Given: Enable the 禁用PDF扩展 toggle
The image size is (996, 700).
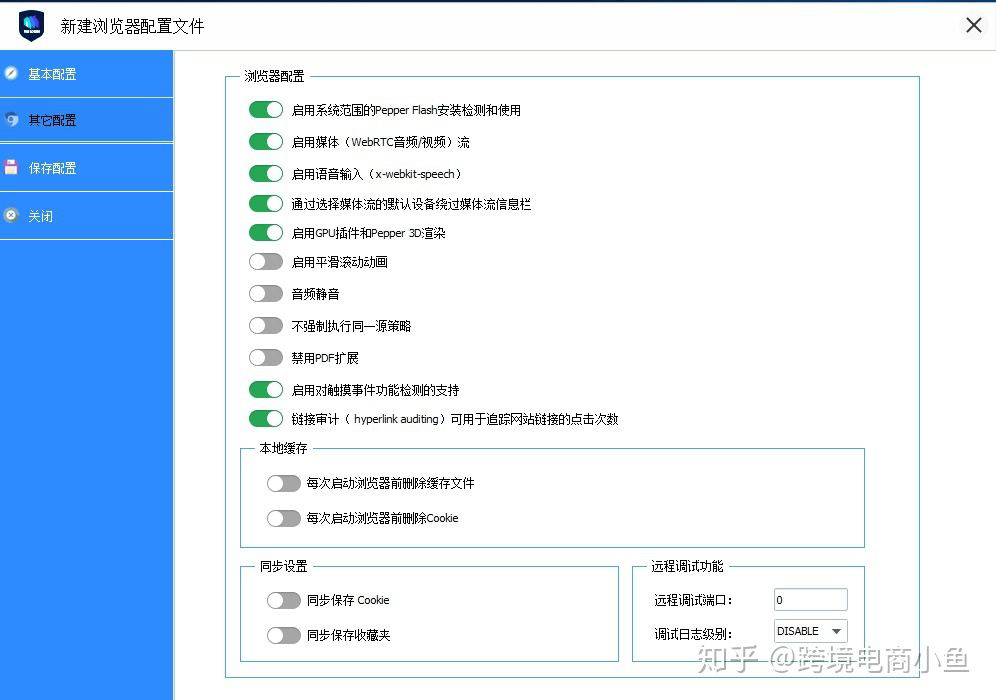Looking at the screenshot, I should coord(265,357).
